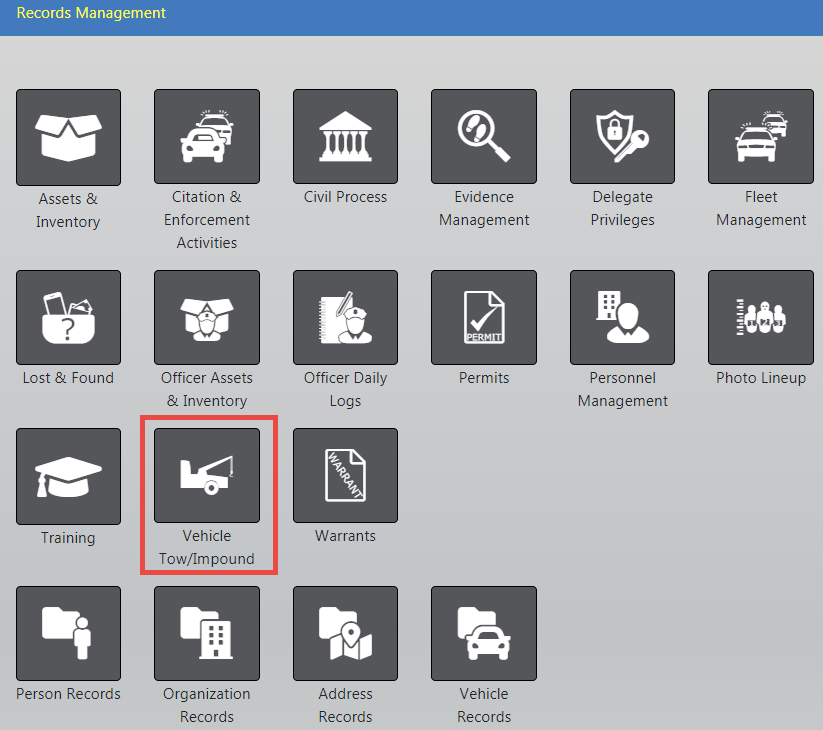This screenshot has width=823, height=730.
Task: Open Training graduation cap icon
Action: tap(68, 476)
